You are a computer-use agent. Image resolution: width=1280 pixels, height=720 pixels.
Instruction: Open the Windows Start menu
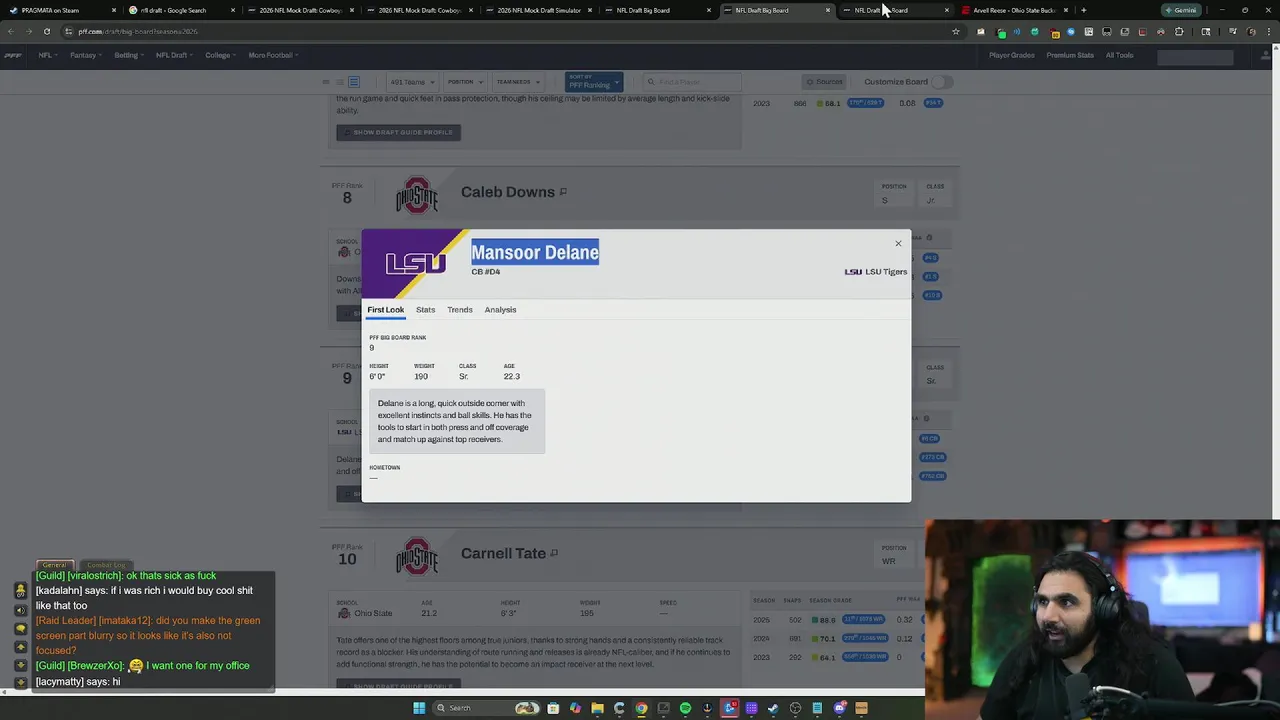pyautogui.click(x=419, y=708)
